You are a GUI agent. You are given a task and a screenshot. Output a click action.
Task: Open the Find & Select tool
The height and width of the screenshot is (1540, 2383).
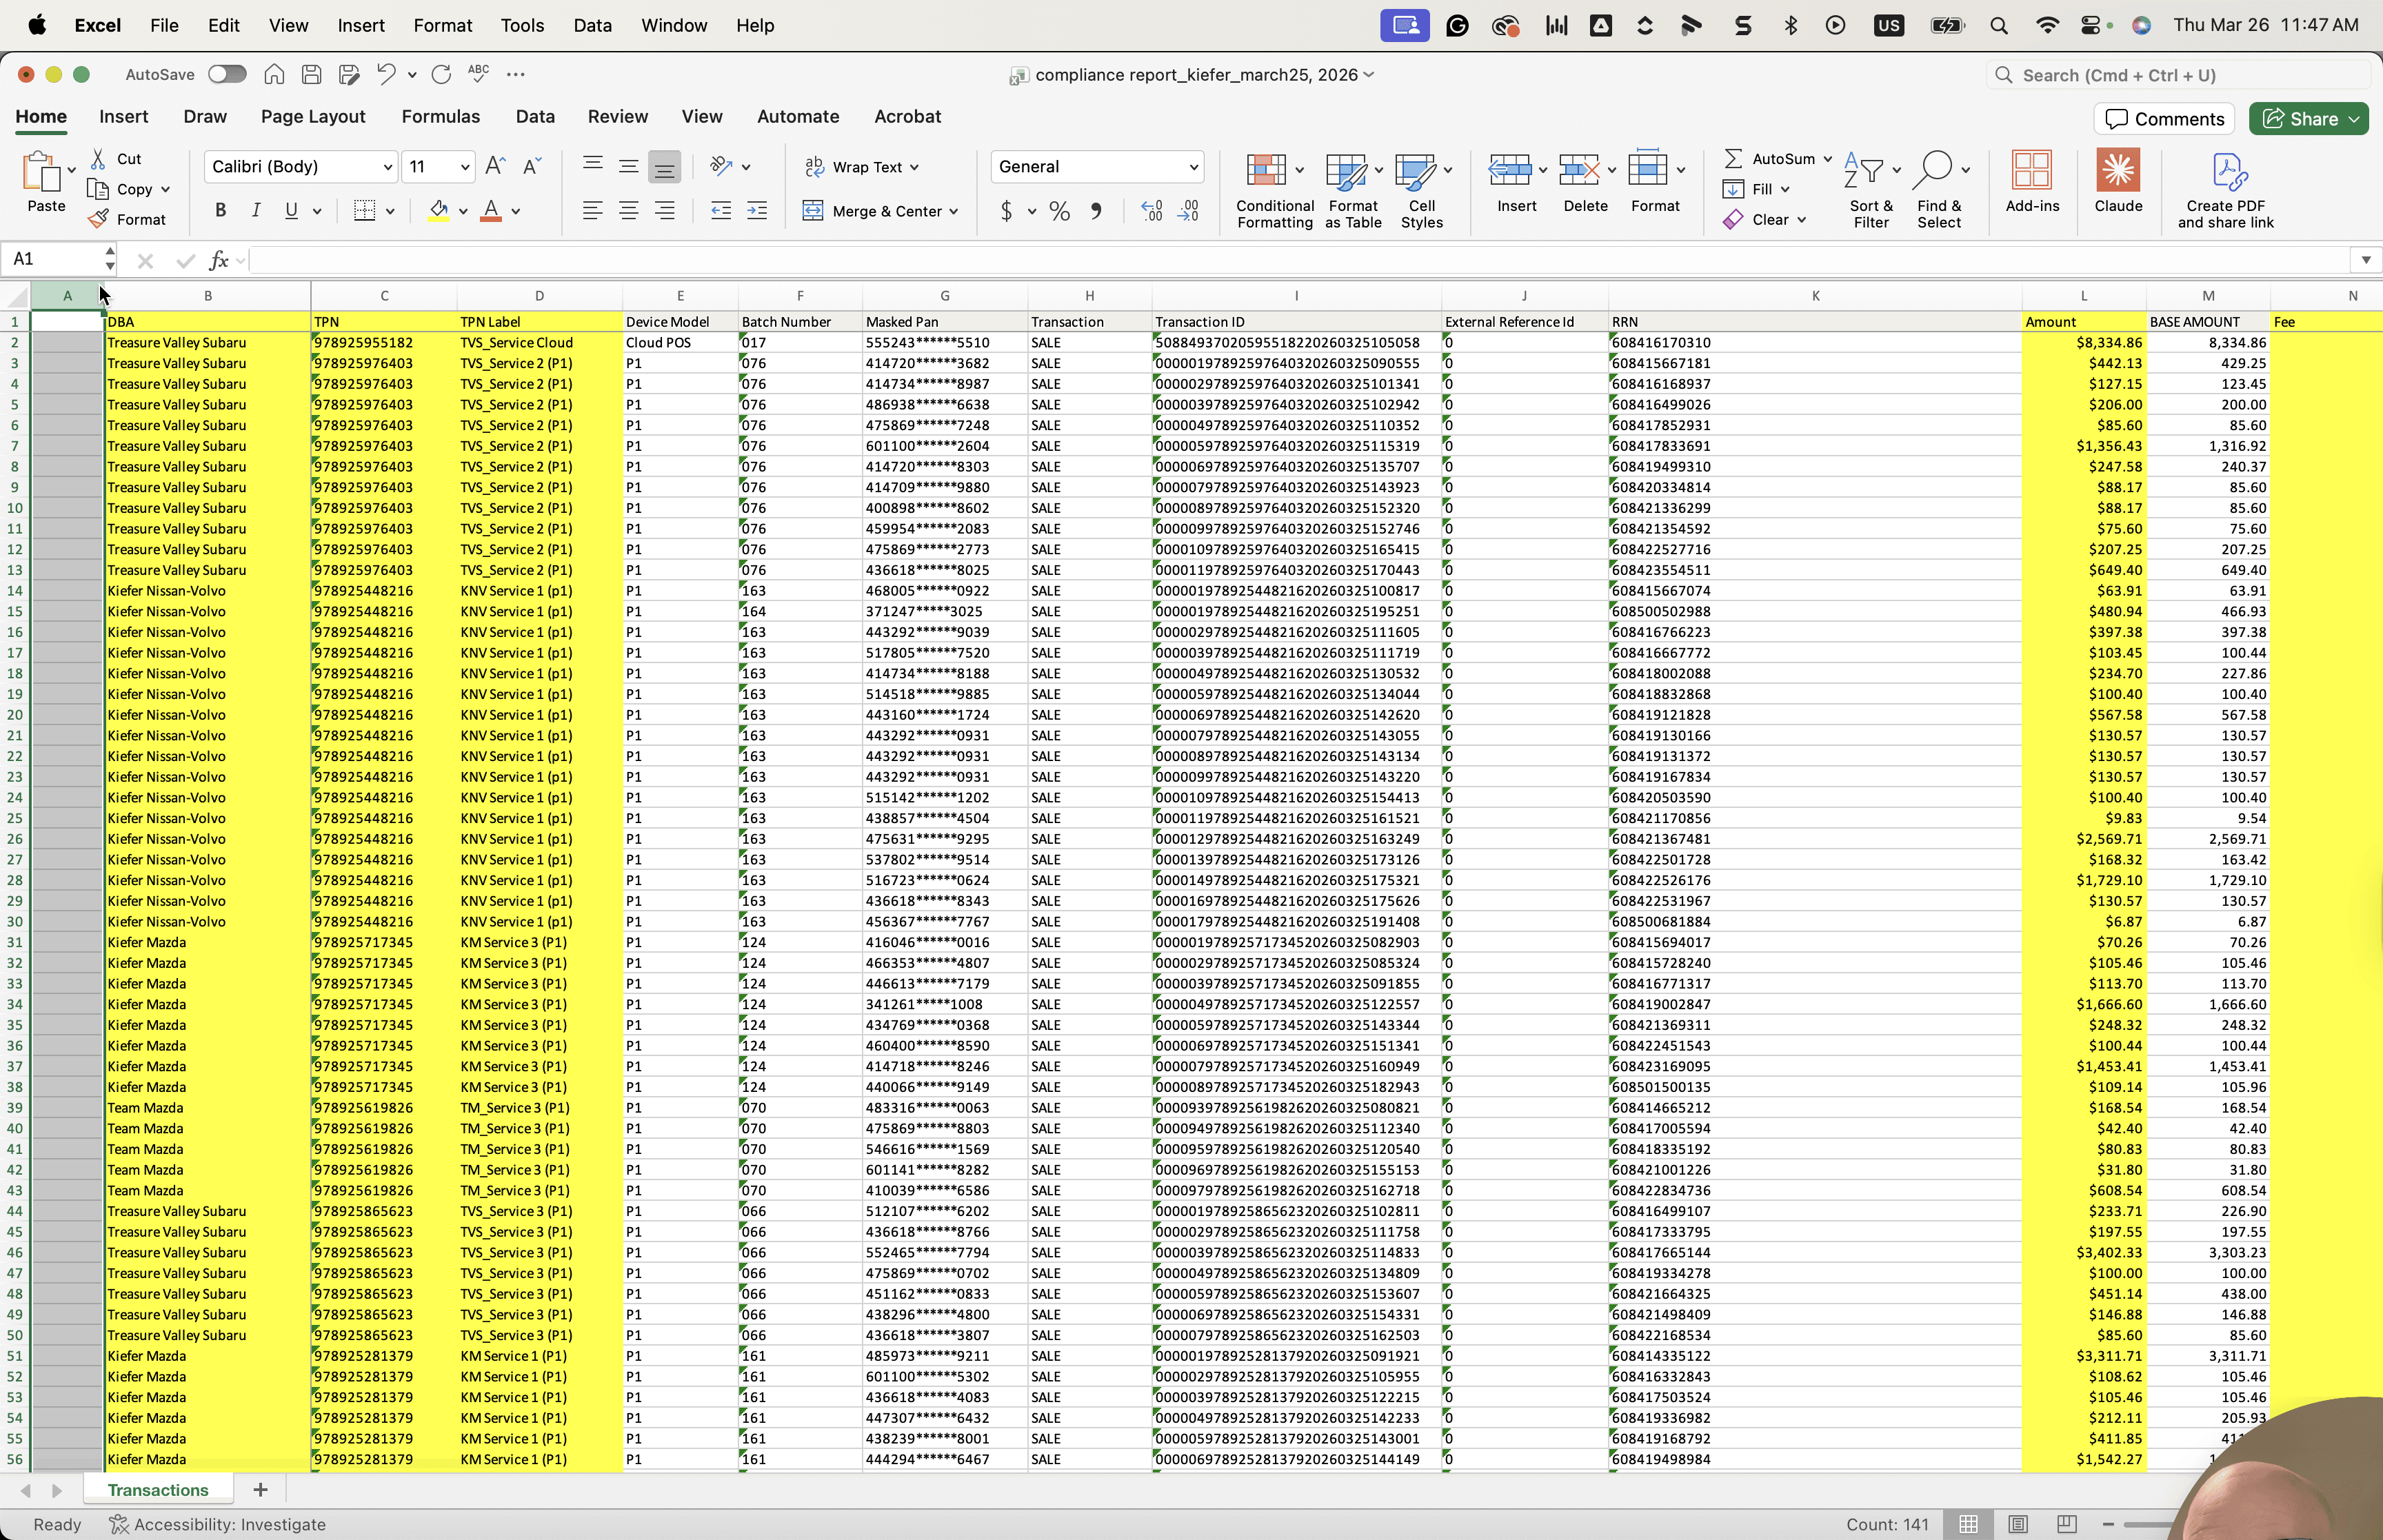pyautogui.click(x=1939, y=190)
